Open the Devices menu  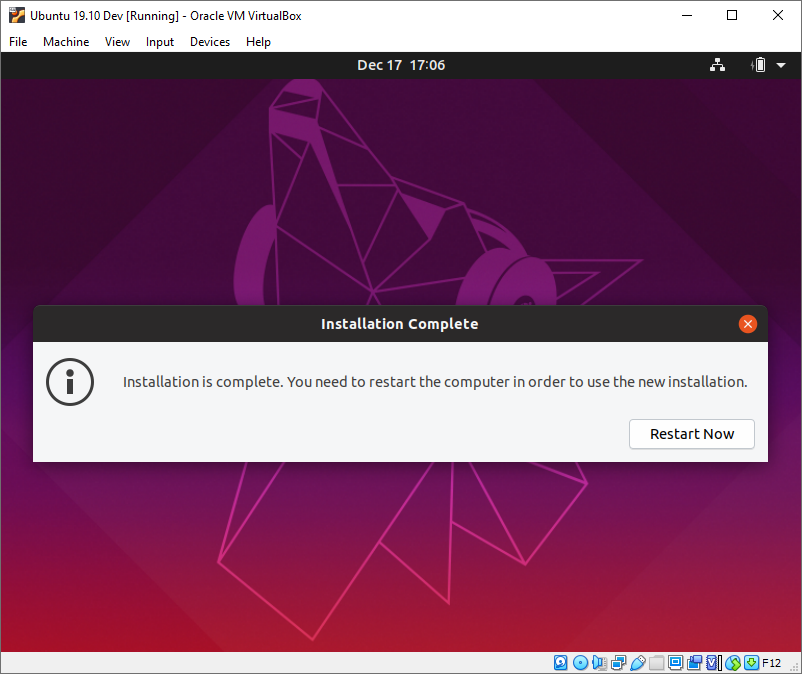click(210, 42)
